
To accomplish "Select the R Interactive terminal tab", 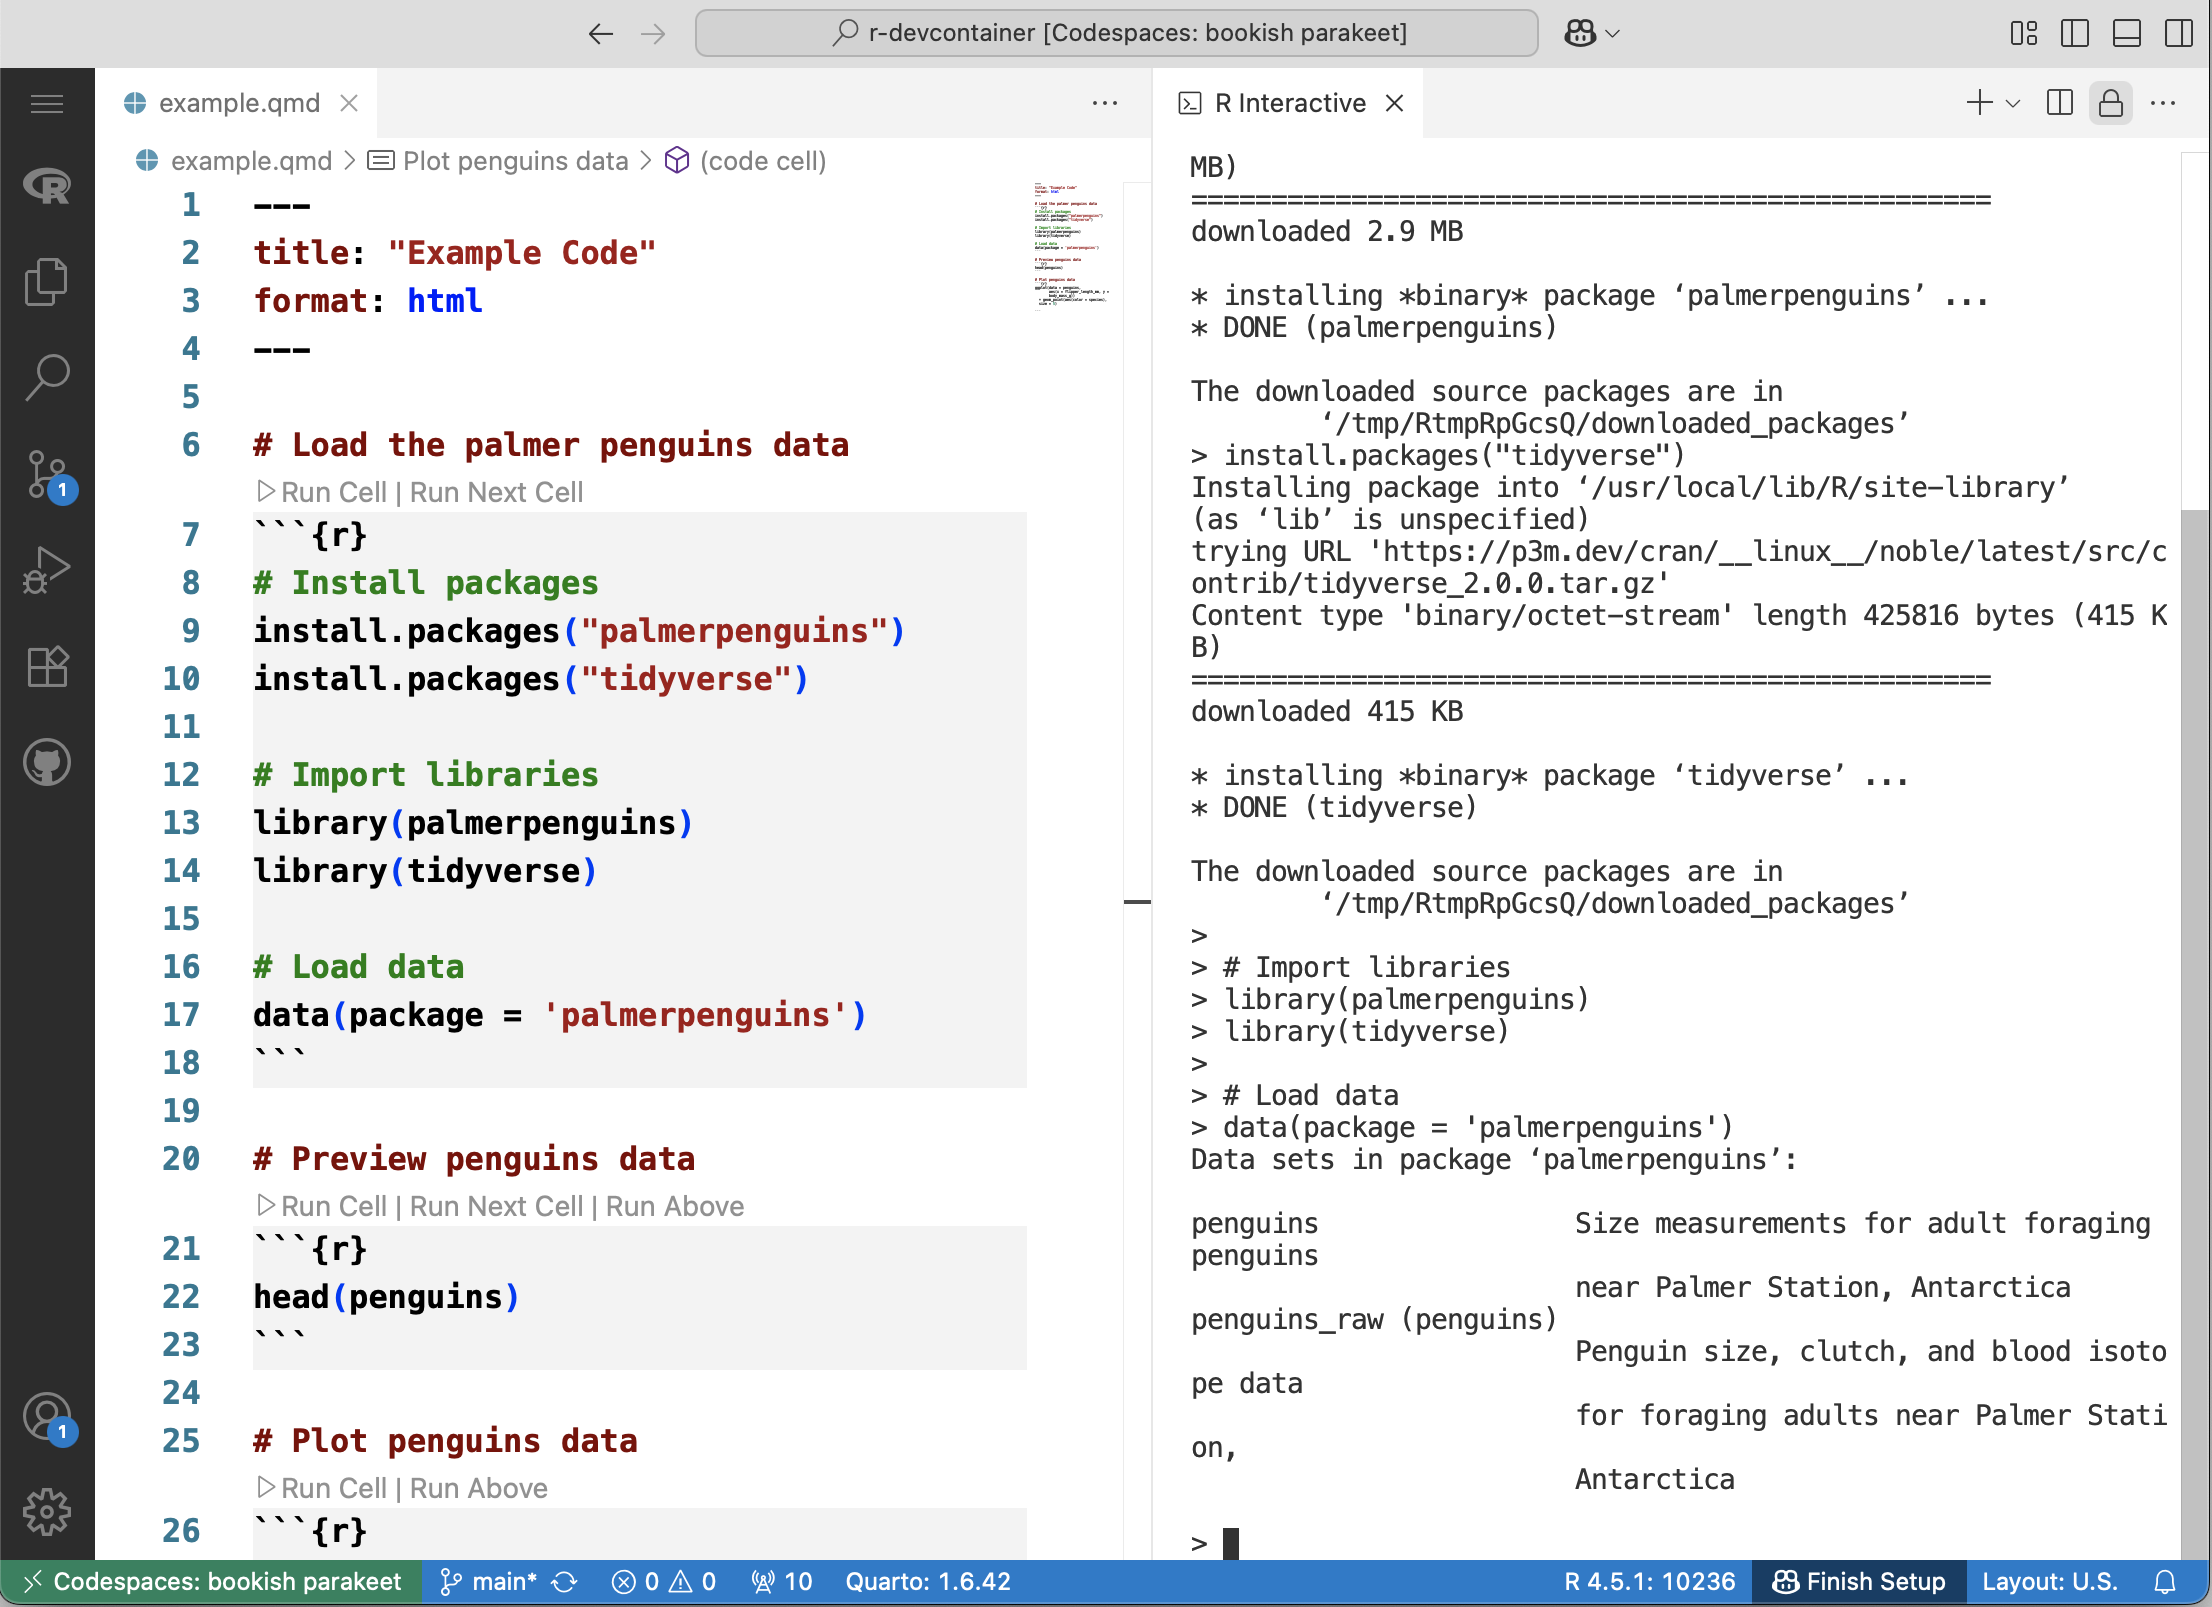I will [1290, 103].
